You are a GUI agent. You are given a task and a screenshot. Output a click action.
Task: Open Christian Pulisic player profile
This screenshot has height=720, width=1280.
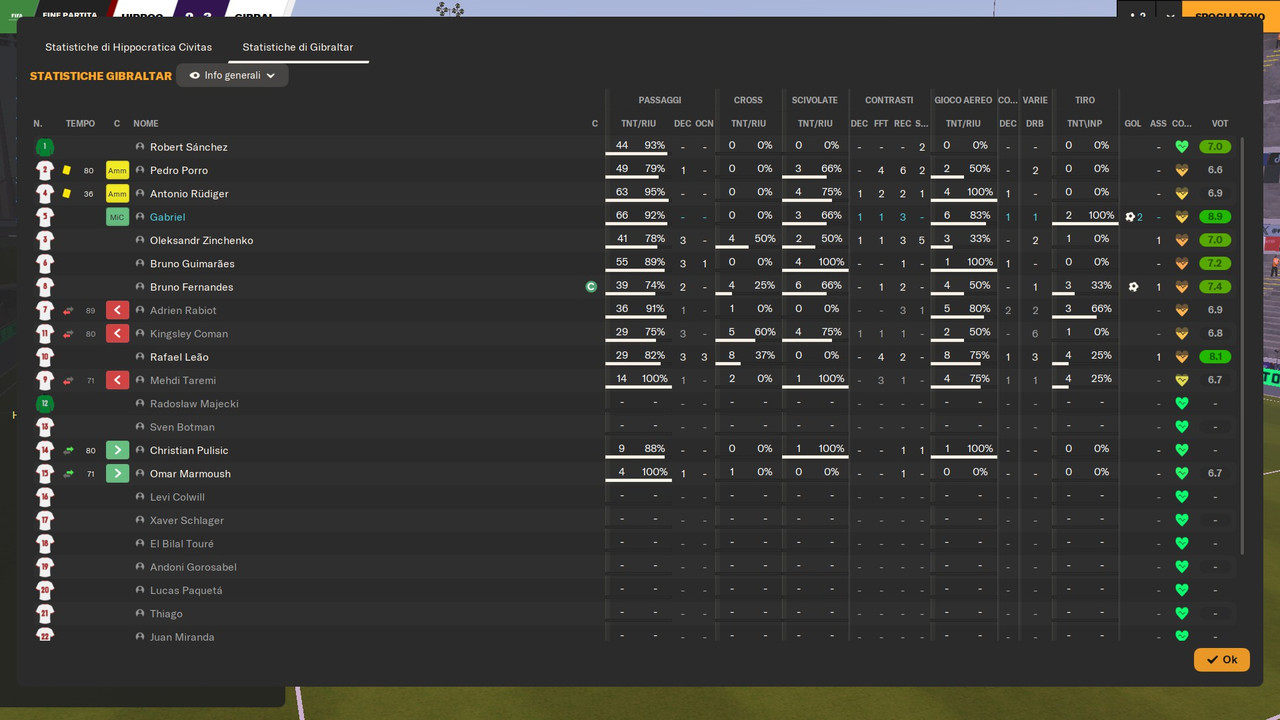(189, 450)
